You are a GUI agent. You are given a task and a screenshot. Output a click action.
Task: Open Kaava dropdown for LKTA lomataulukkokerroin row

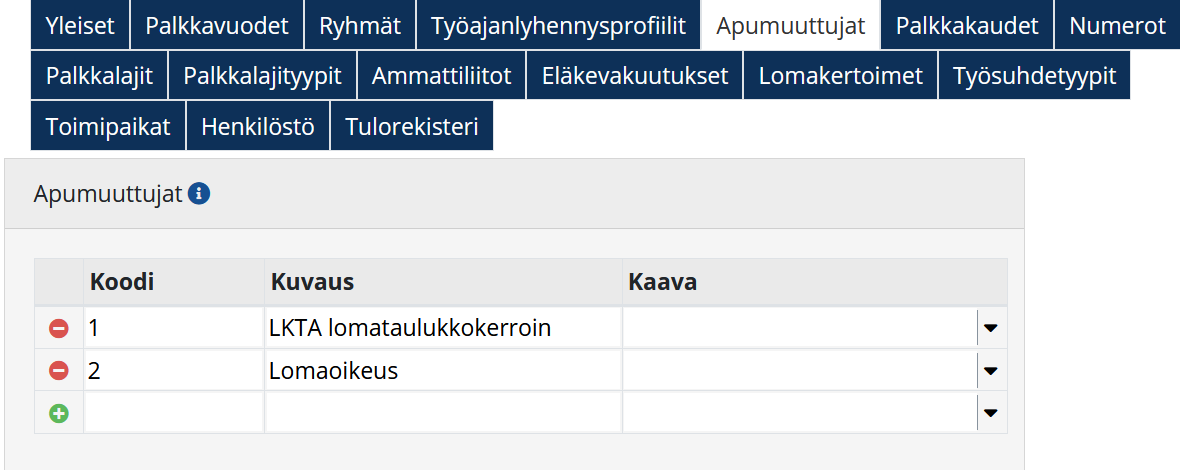[991, 328]
